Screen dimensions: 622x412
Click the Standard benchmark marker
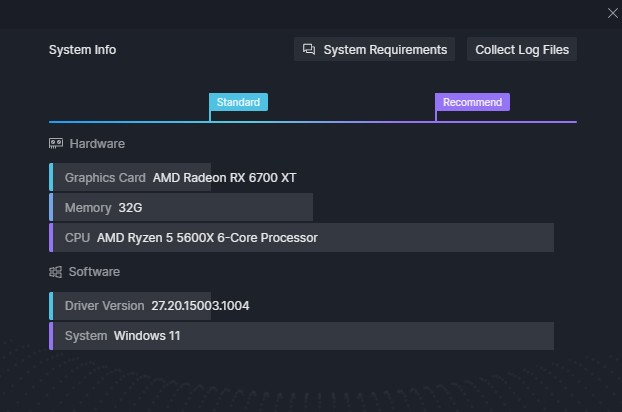238,102
